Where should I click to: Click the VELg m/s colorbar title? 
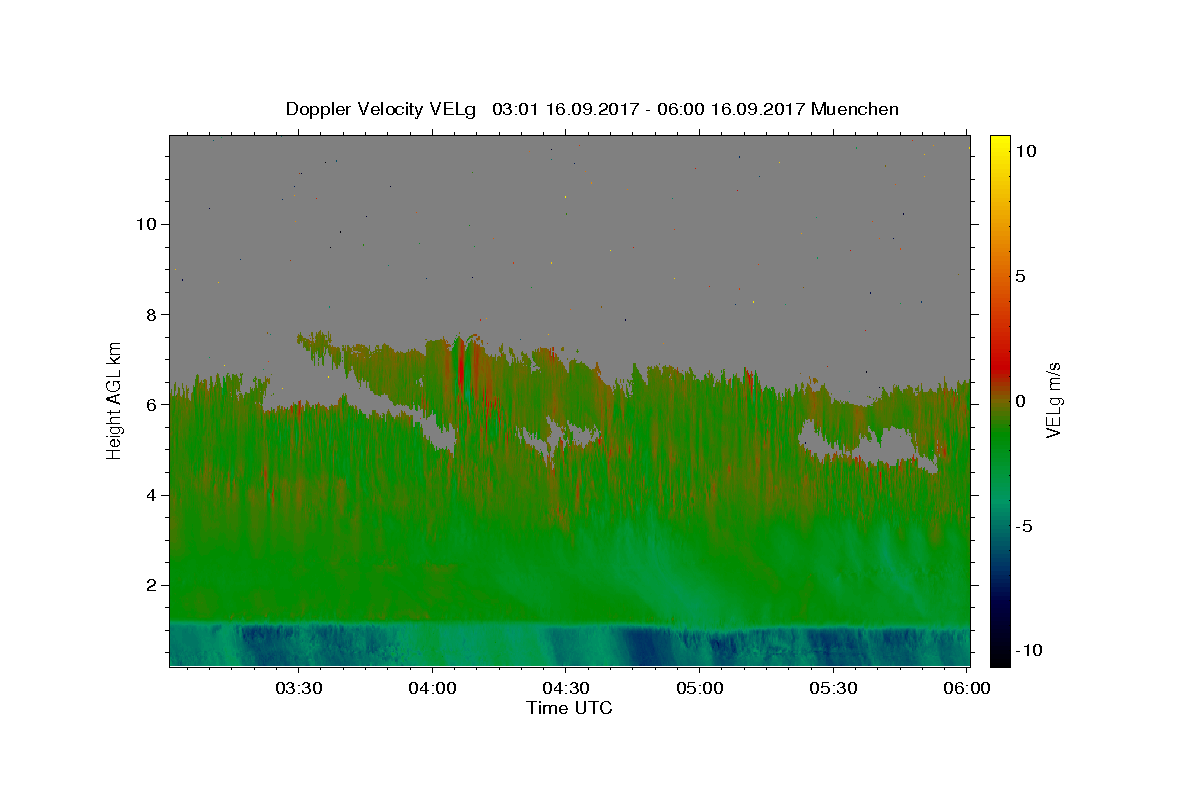point(1054,400)
